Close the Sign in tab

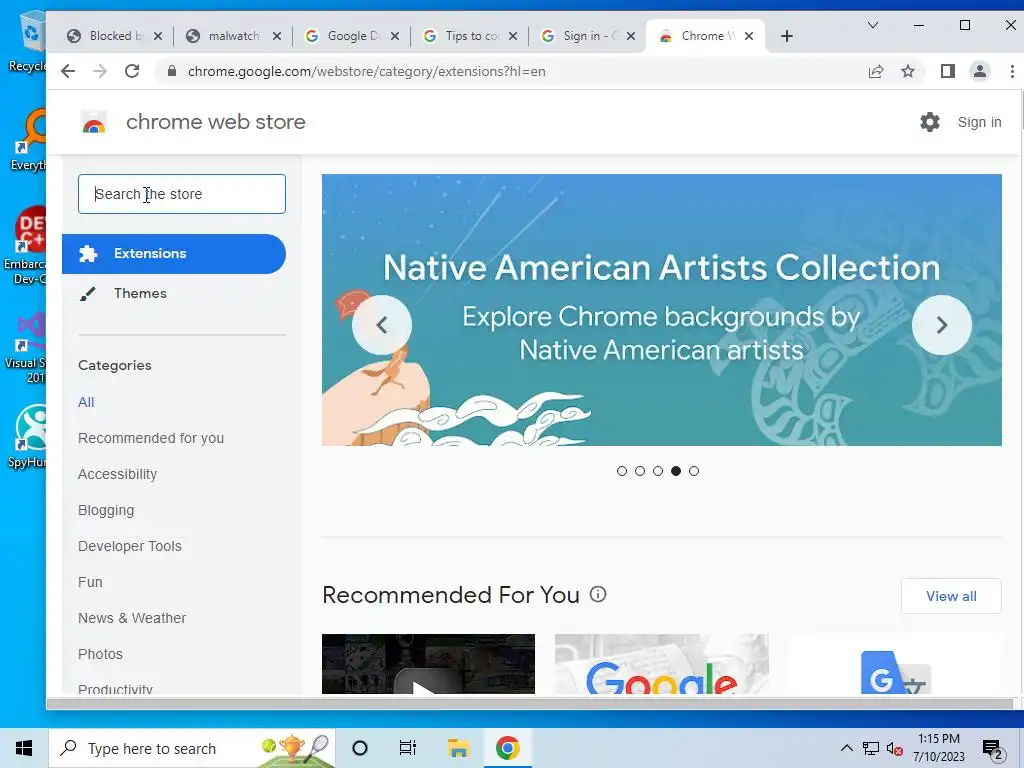[631, 36]
